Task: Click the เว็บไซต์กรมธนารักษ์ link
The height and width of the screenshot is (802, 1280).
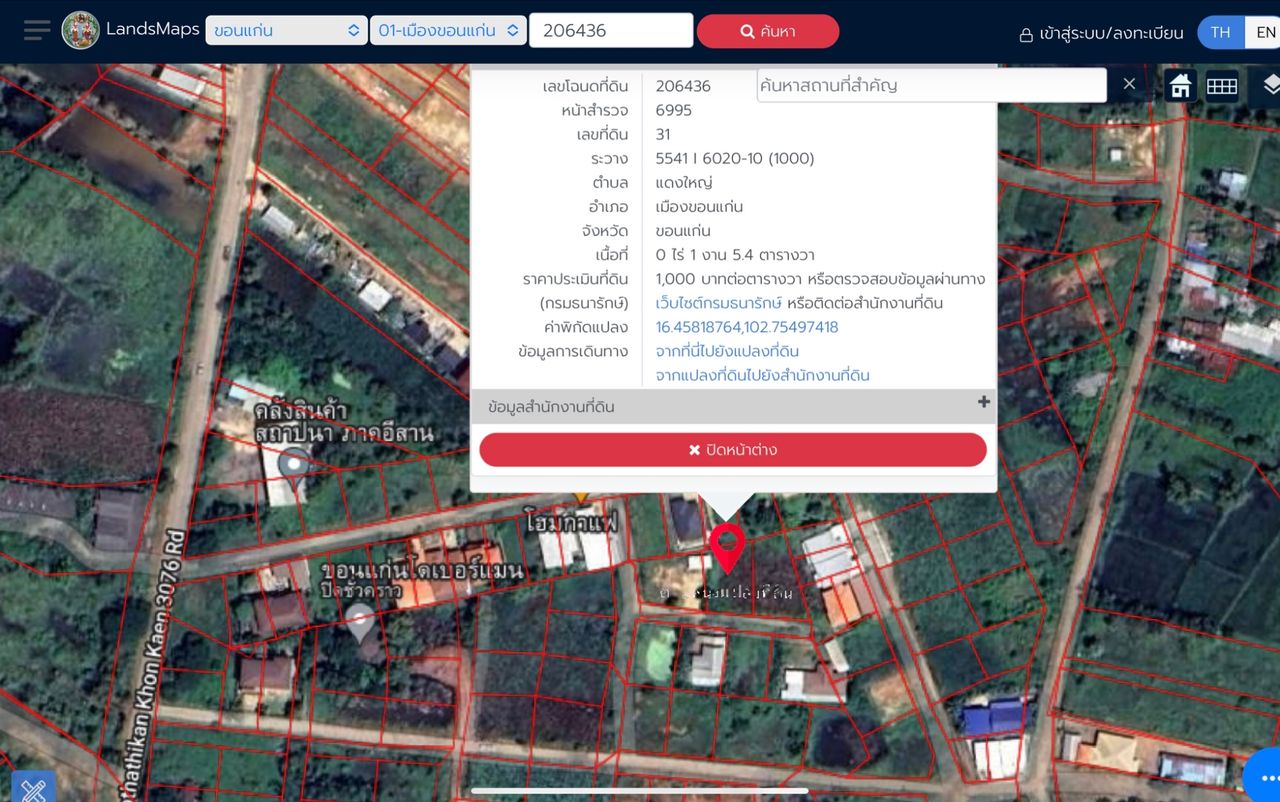Action: coord(719,303)
